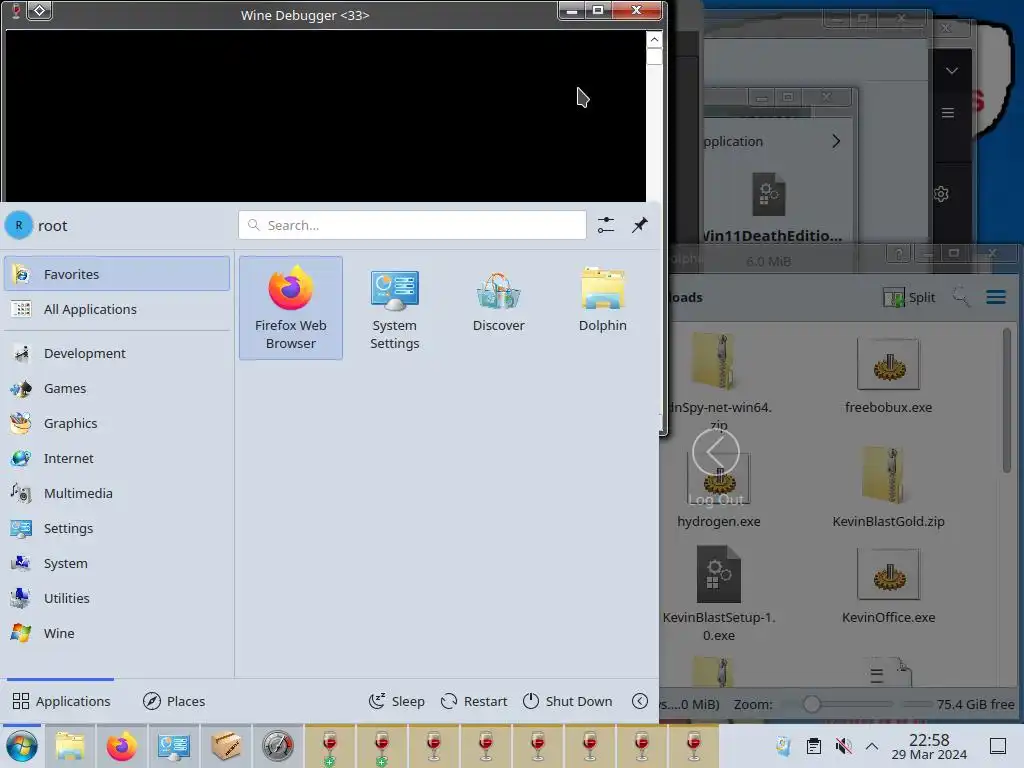1024x768 pixels.
Task: Click the root user avatar
Action: (x=19, y=225)
